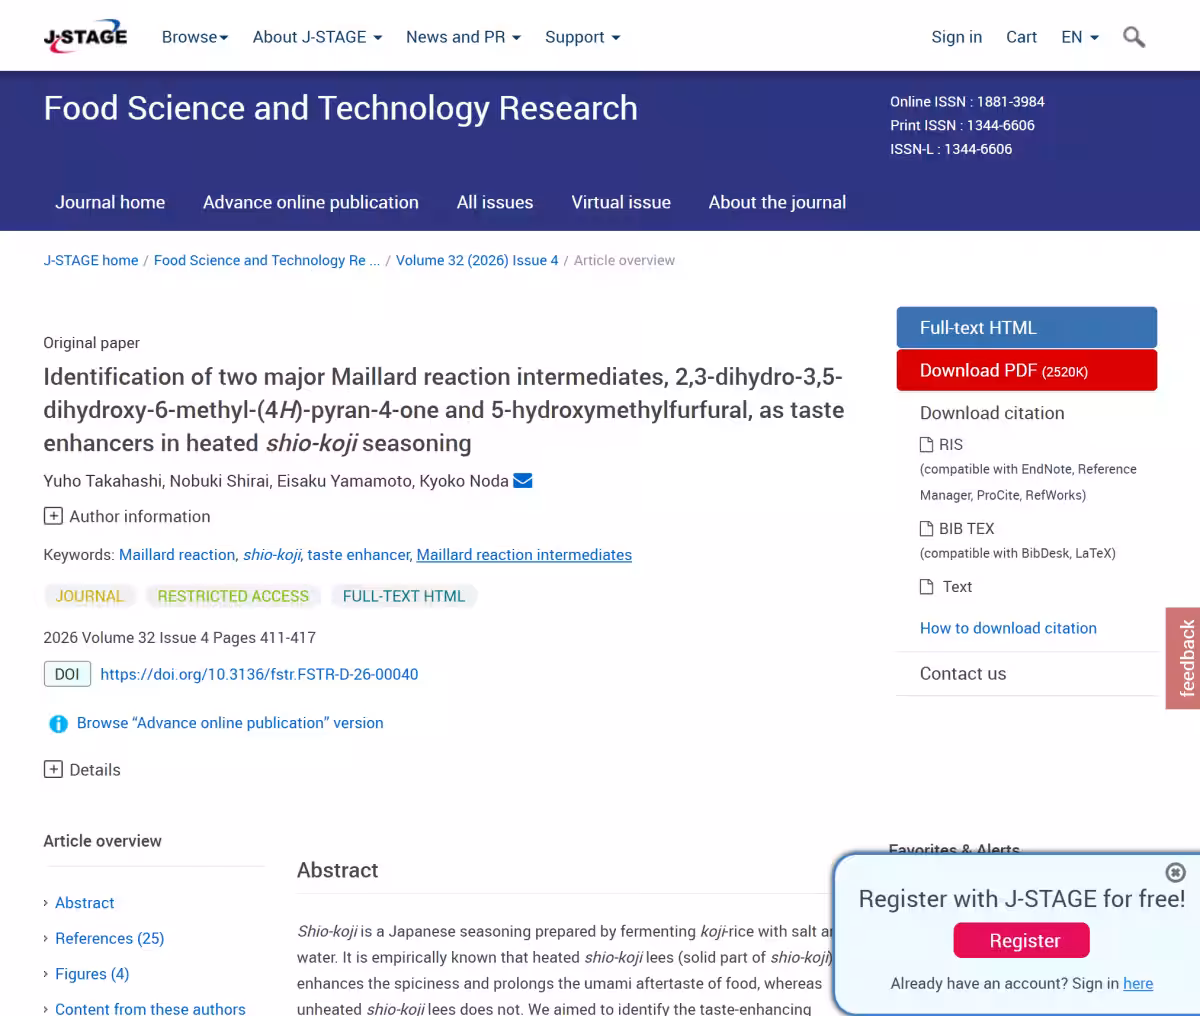The width and height of the screenshot is (1200, 1016).
Task: Click the author email envelope icon
Action: tap(522, 481)
